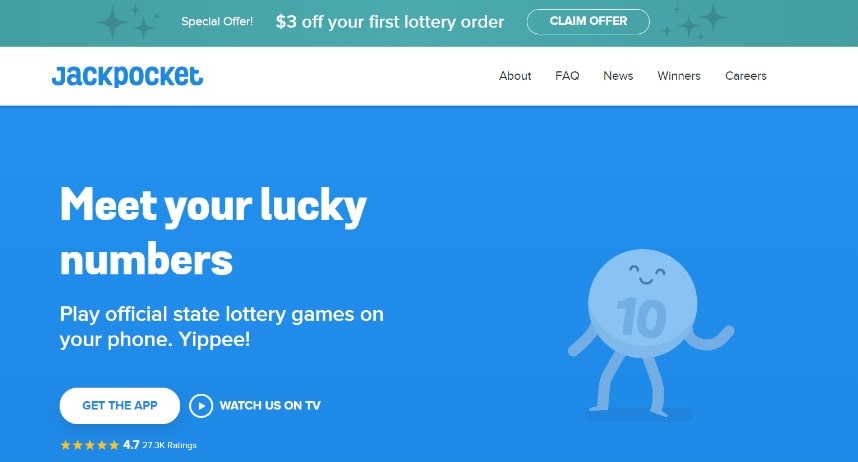The height and width of the screenshot is (462, 858).
Task: Click the sparkle stars left of banner
Action: pyautogui.click(x=127, y=22)
